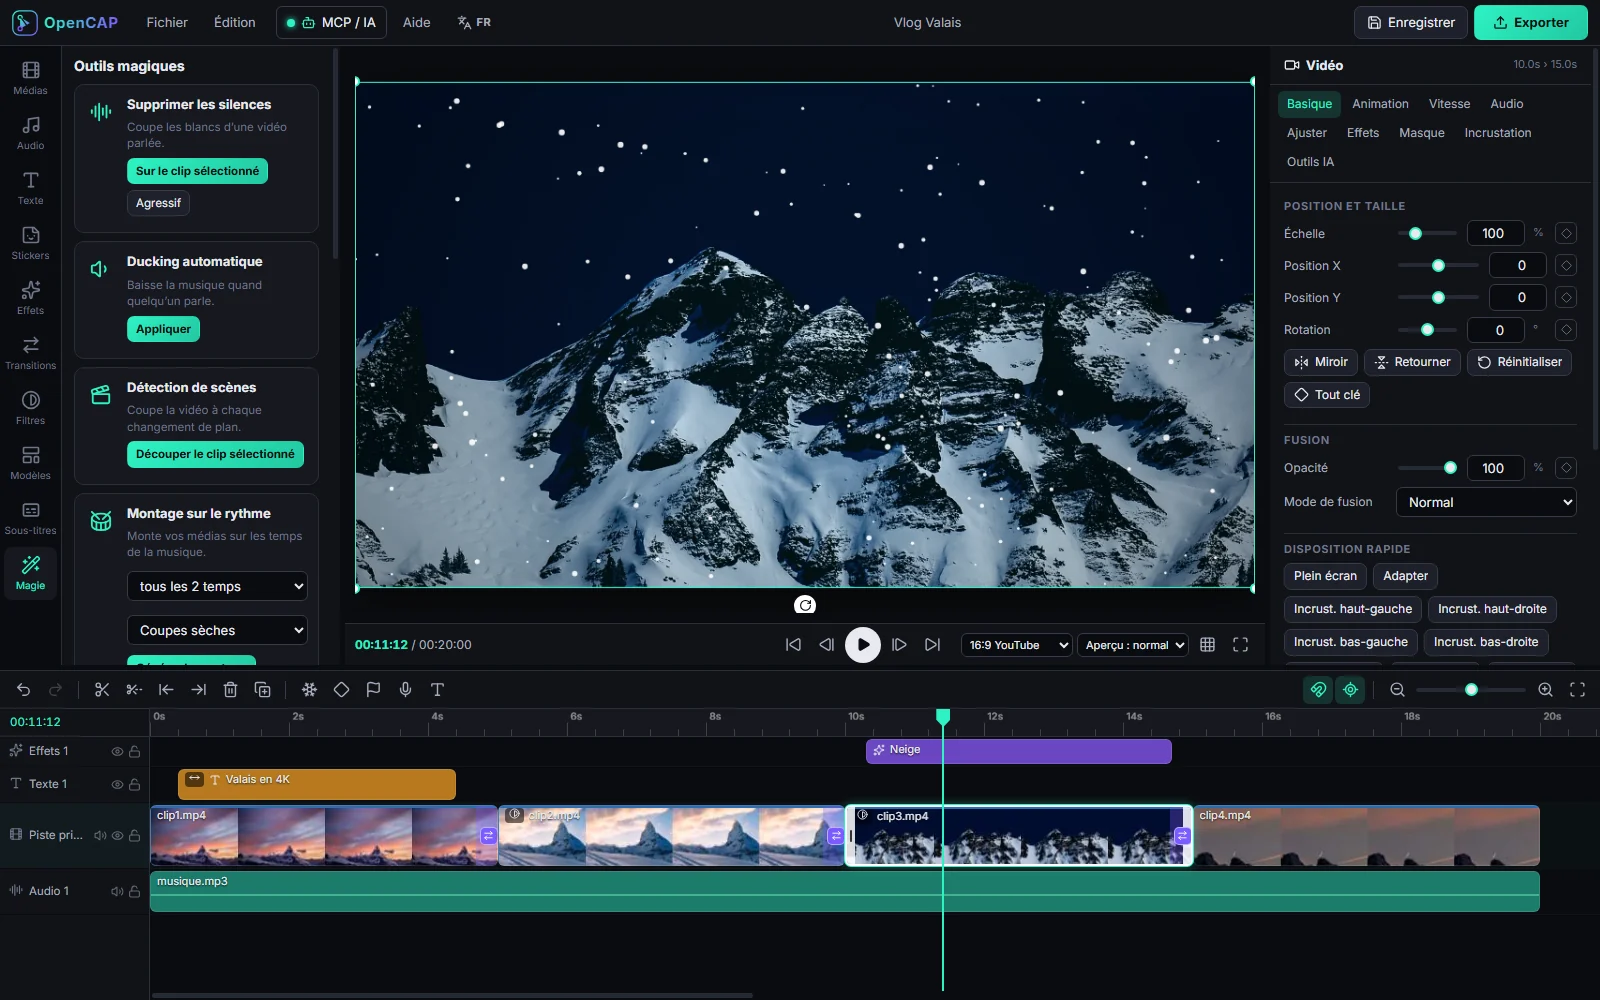Toggle the Opacité keyframe diamond
The width and height of the screenshot is (1600, 1000).
1566,468
